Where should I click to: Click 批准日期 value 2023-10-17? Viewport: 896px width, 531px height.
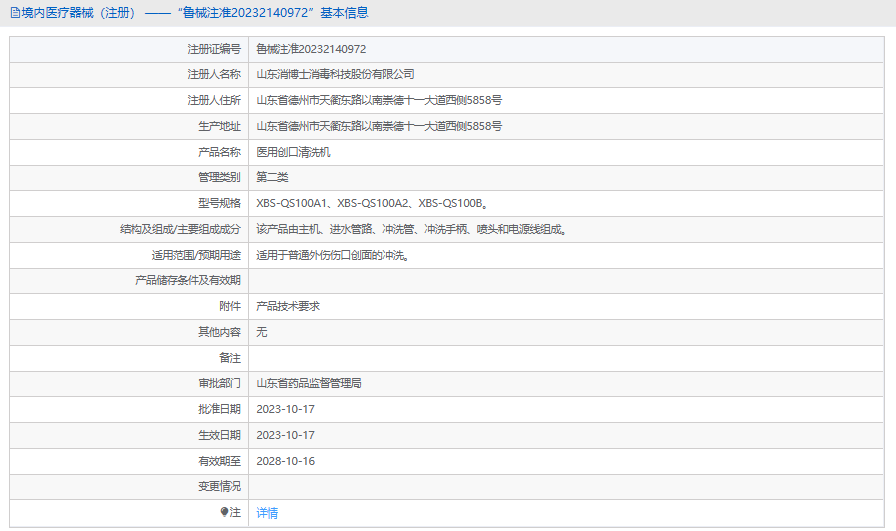tap(285, 409)
